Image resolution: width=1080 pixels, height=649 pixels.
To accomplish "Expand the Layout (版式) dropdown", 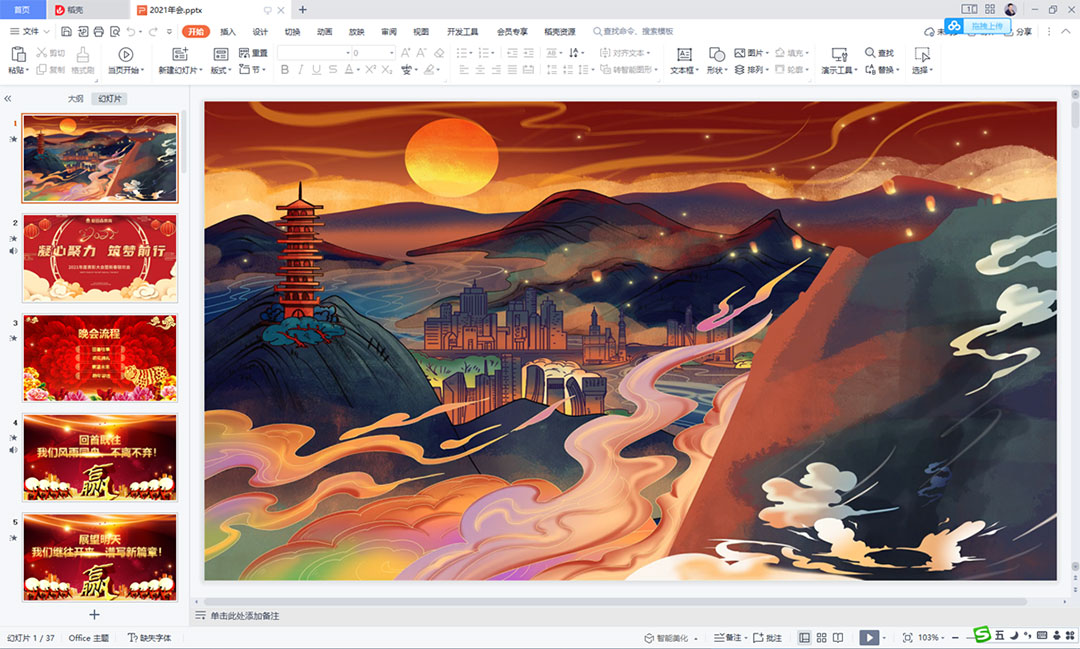I will pyautogui.click(x=223, y=70).
